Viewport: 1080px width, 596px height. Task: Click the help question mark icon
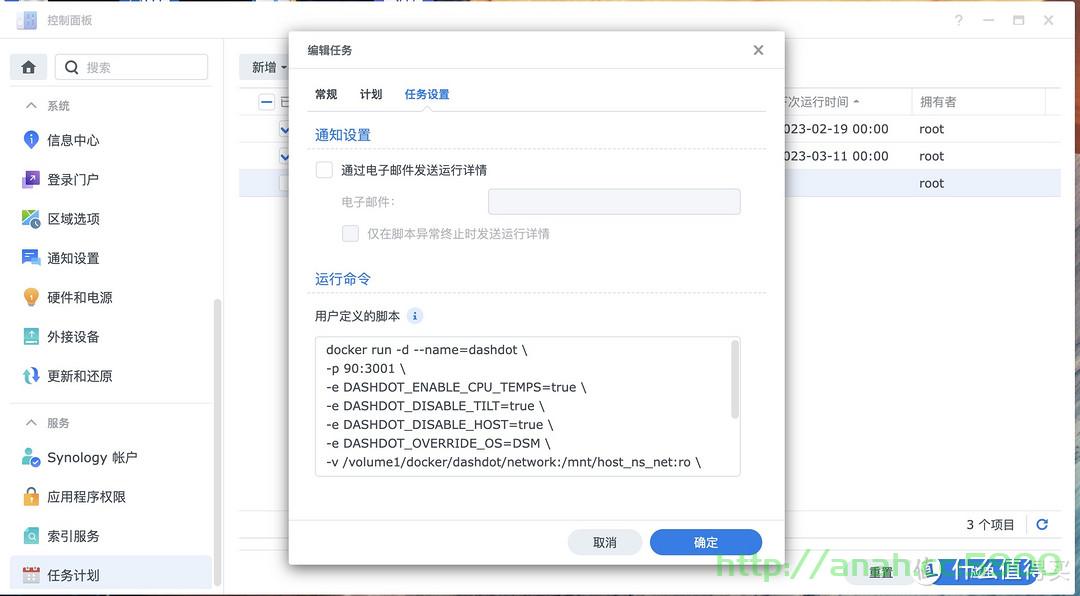coord(959,21)
